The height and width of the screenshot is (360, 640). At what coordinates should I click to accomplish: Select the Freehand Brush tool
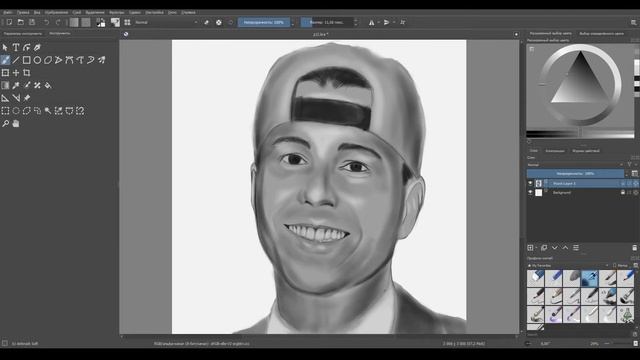pyautogui.click(x=5, y=60)
